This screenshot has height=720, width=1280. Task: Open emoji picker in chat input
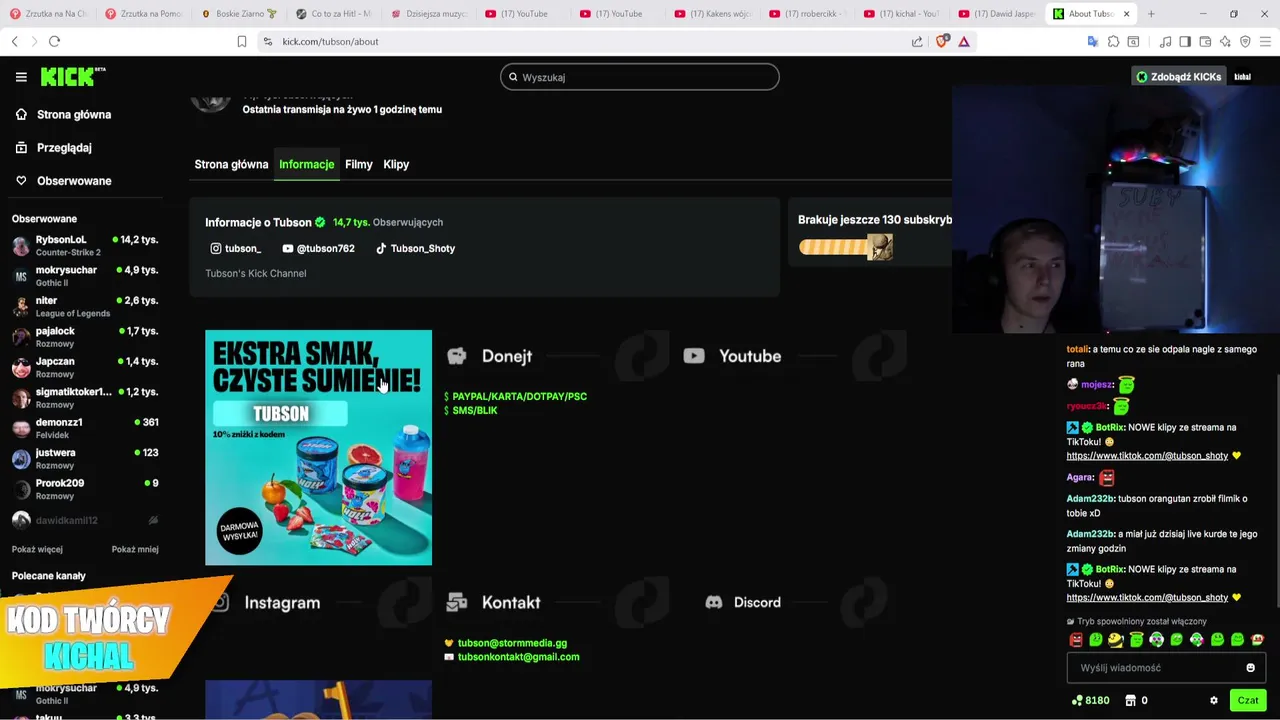[x=1250, y=667]
